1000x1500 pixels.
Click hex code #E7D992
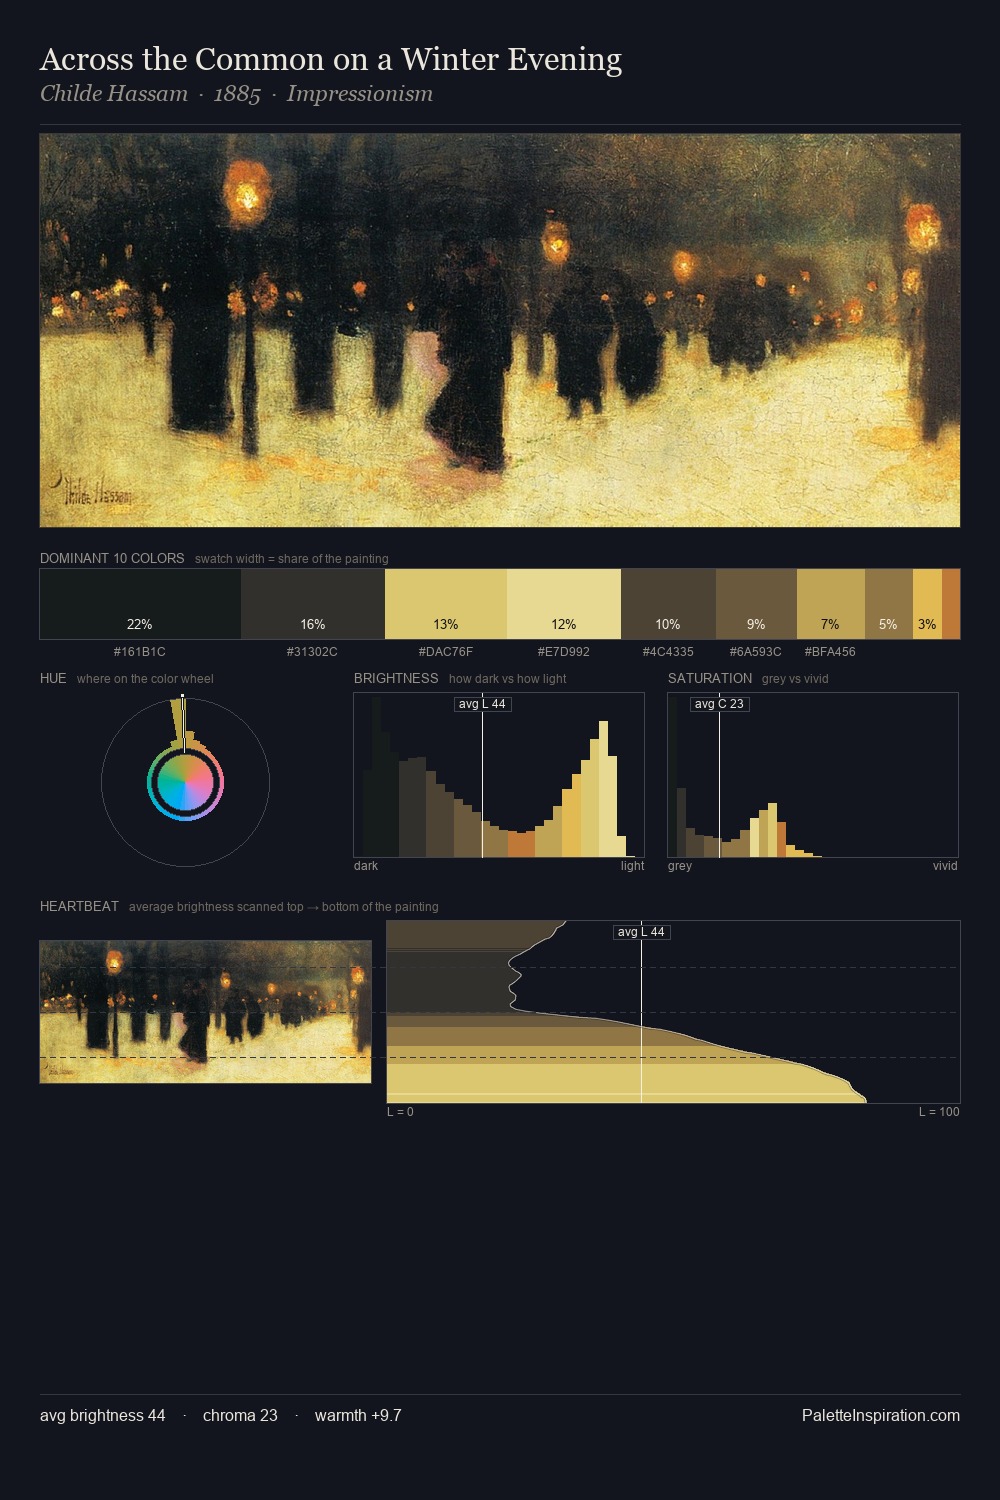pyautogui.click(x=564, y=652)
